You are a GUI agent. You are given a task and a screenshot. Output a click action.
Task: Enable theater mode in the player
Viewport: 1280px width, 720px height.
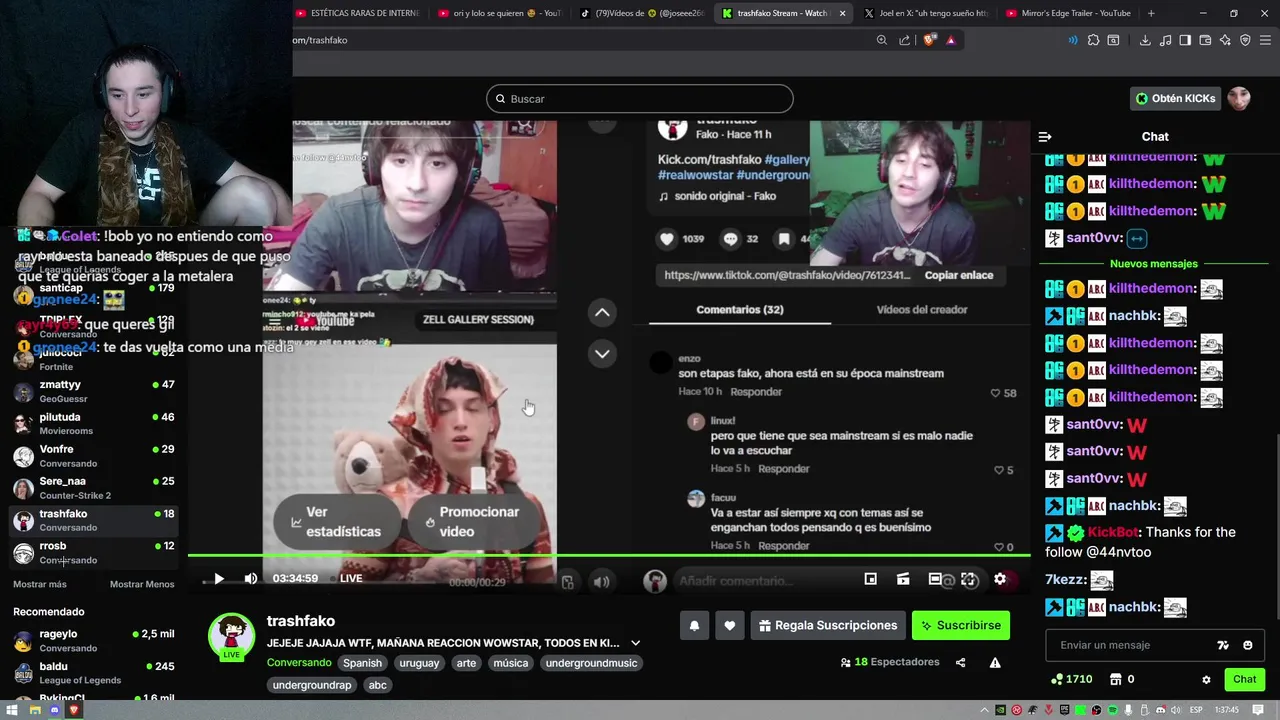[935, 579]
